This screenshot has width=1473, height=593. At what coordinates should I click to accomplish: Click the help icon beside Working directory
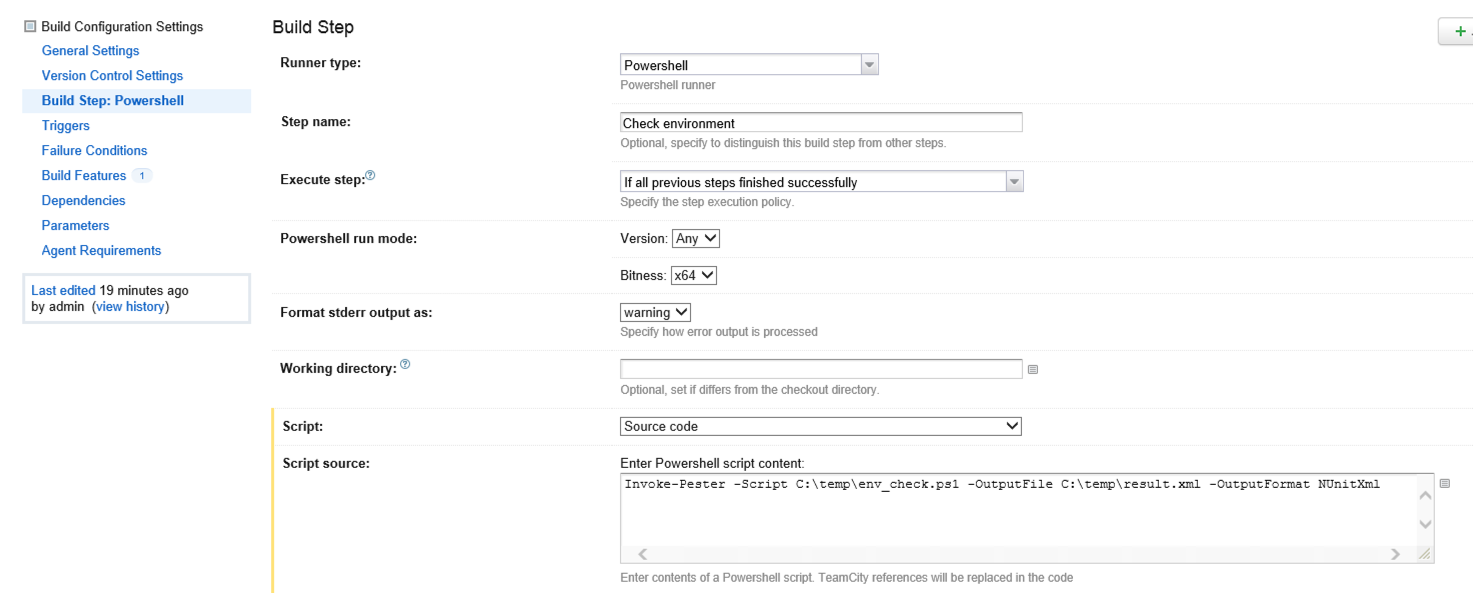click(405, 365)
